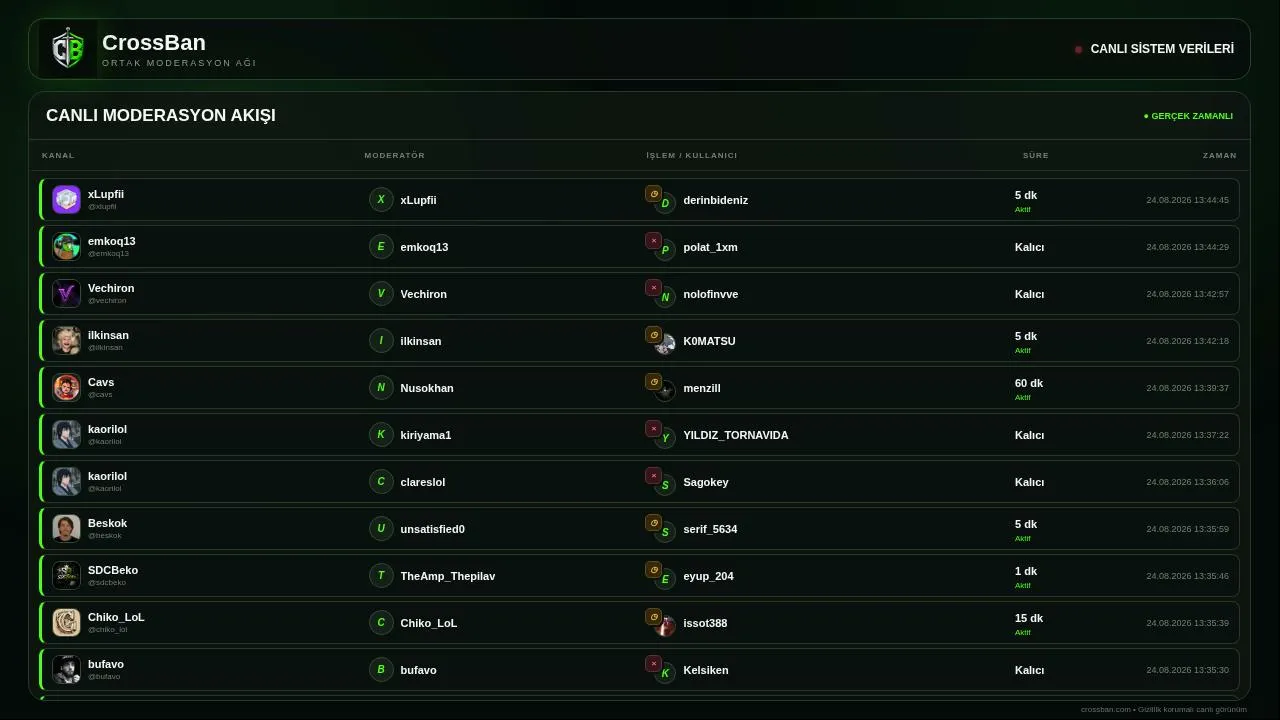Open the crossban.com footer link
Image resolution: width=1280 pixels, height=720 pixels.
(1105, 709)
